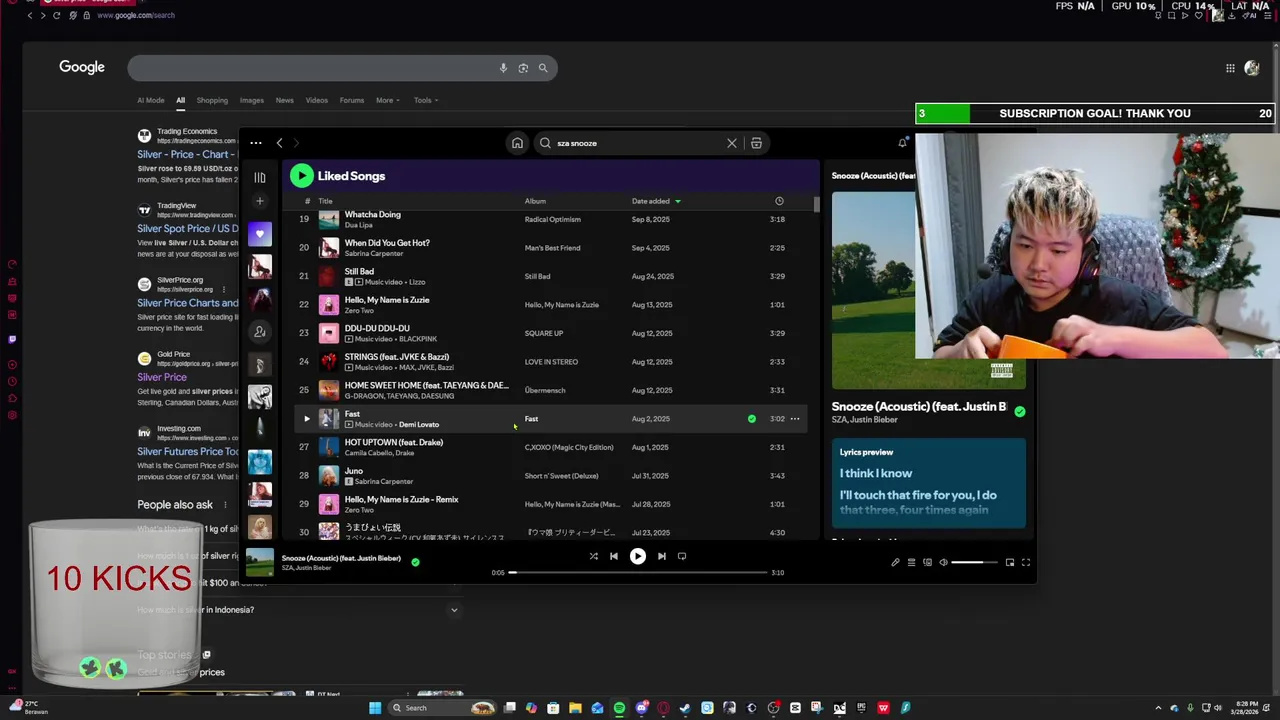Viewport: 1280px width, 720px height.
Task: Go back in Spotify navigation
Action: (x=279, y=143)
